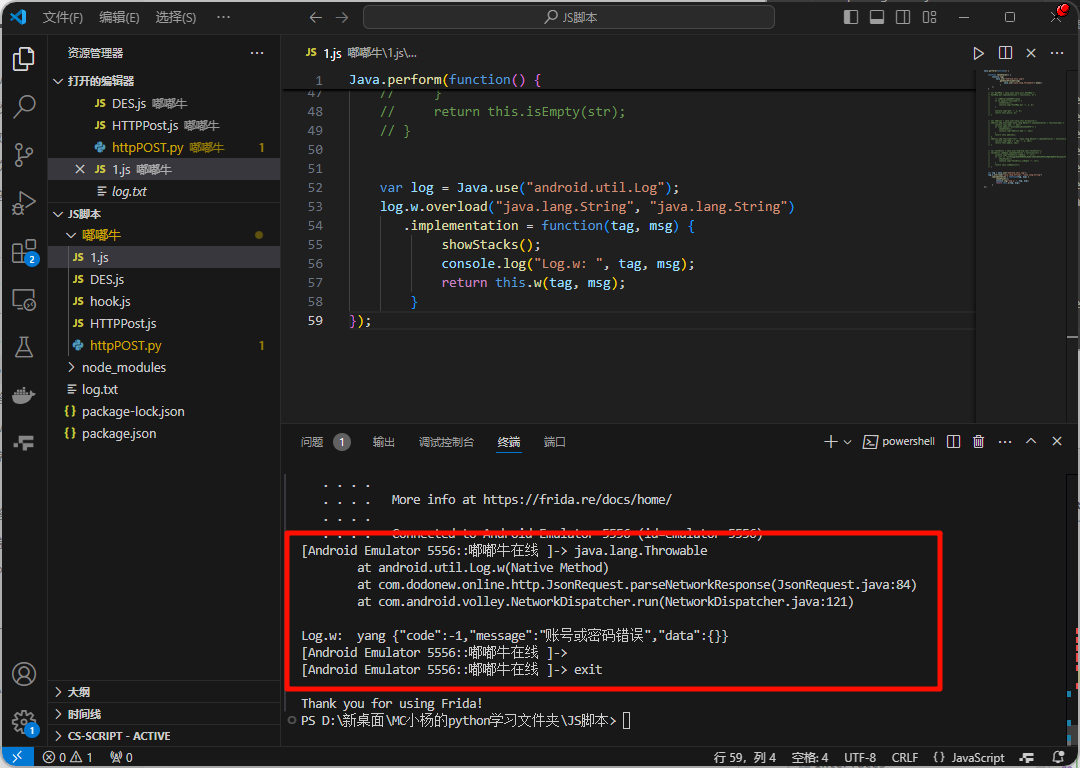The image size is (1080, 768).
Task: Open the Extensions view
Action: pyautogui.click(x=24, y=252)
